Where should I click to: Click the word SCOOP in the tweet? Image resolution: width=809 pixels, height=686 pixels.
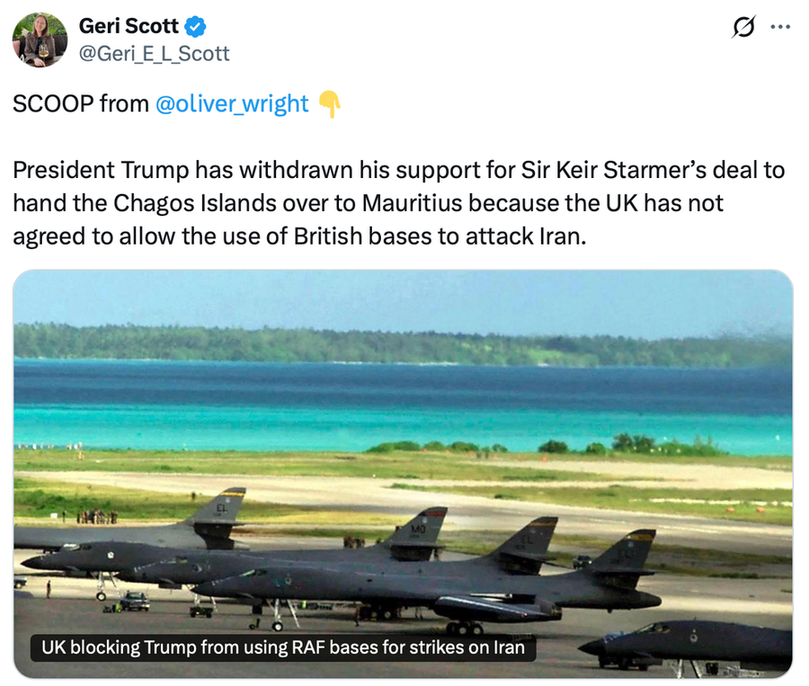[53, 104]
